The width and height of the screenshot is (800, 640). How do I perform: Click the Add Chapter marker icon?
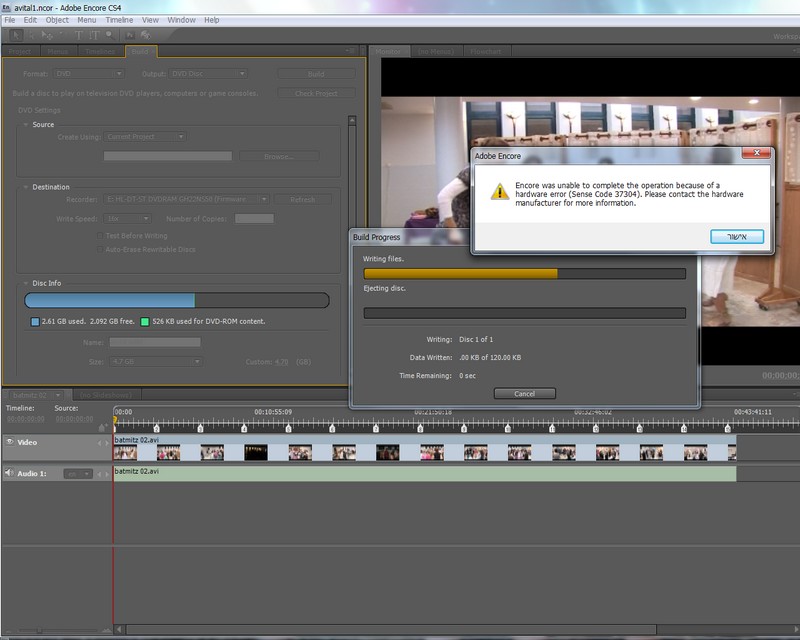coord(104,426)
